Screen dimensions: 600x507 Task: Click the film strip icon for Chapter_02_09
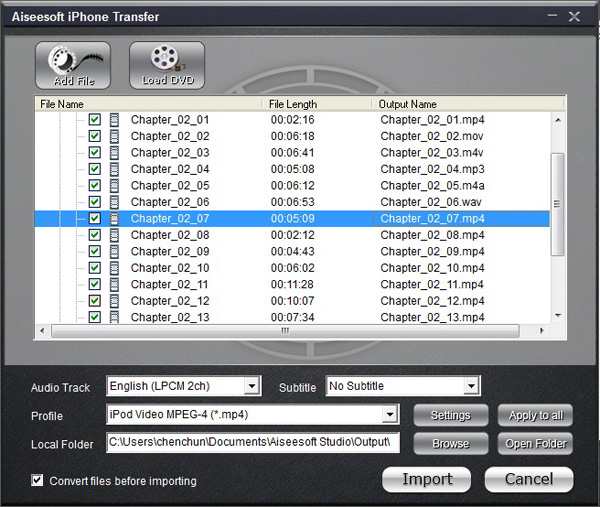[114, 251]
